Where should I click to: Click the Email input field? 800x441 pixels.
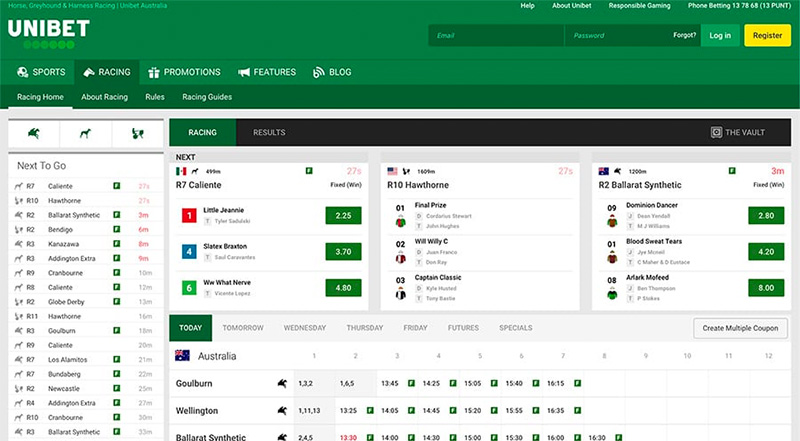(x=495, y=35)
